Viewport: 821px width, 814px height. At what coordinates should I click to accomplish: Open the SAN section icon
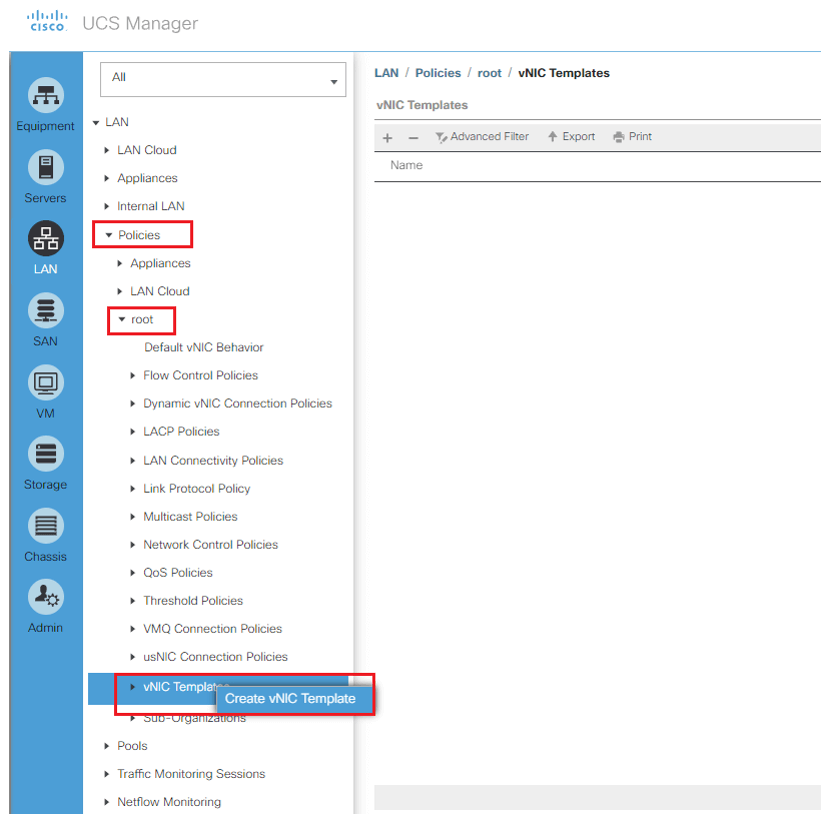click(x=46, y=310)
